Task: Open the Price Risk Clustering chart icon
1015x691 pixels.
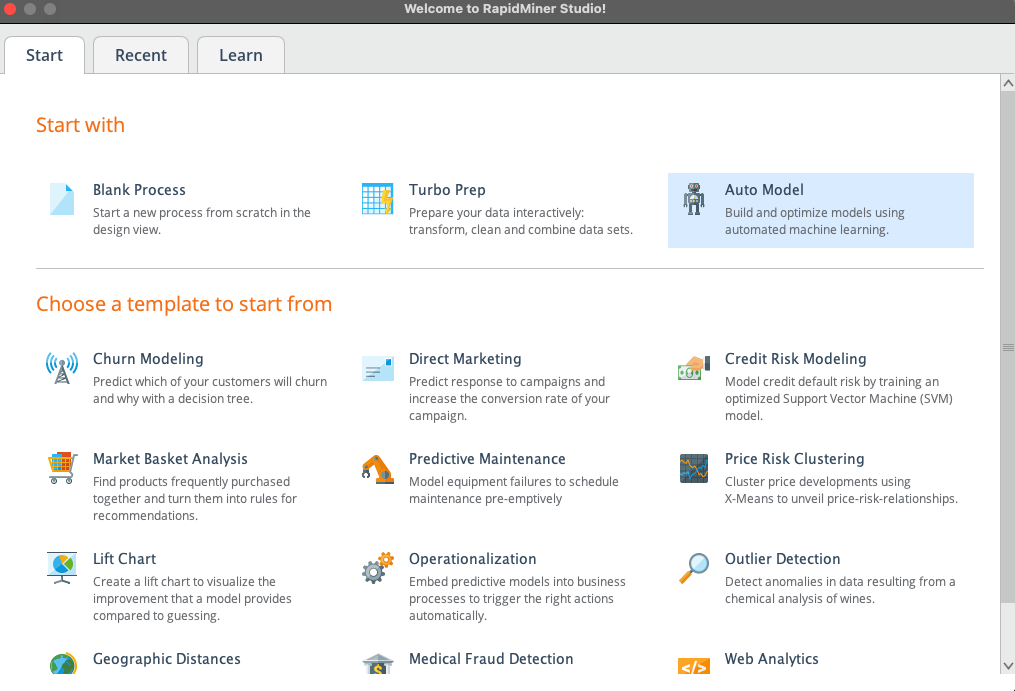Action: (694, 468)
